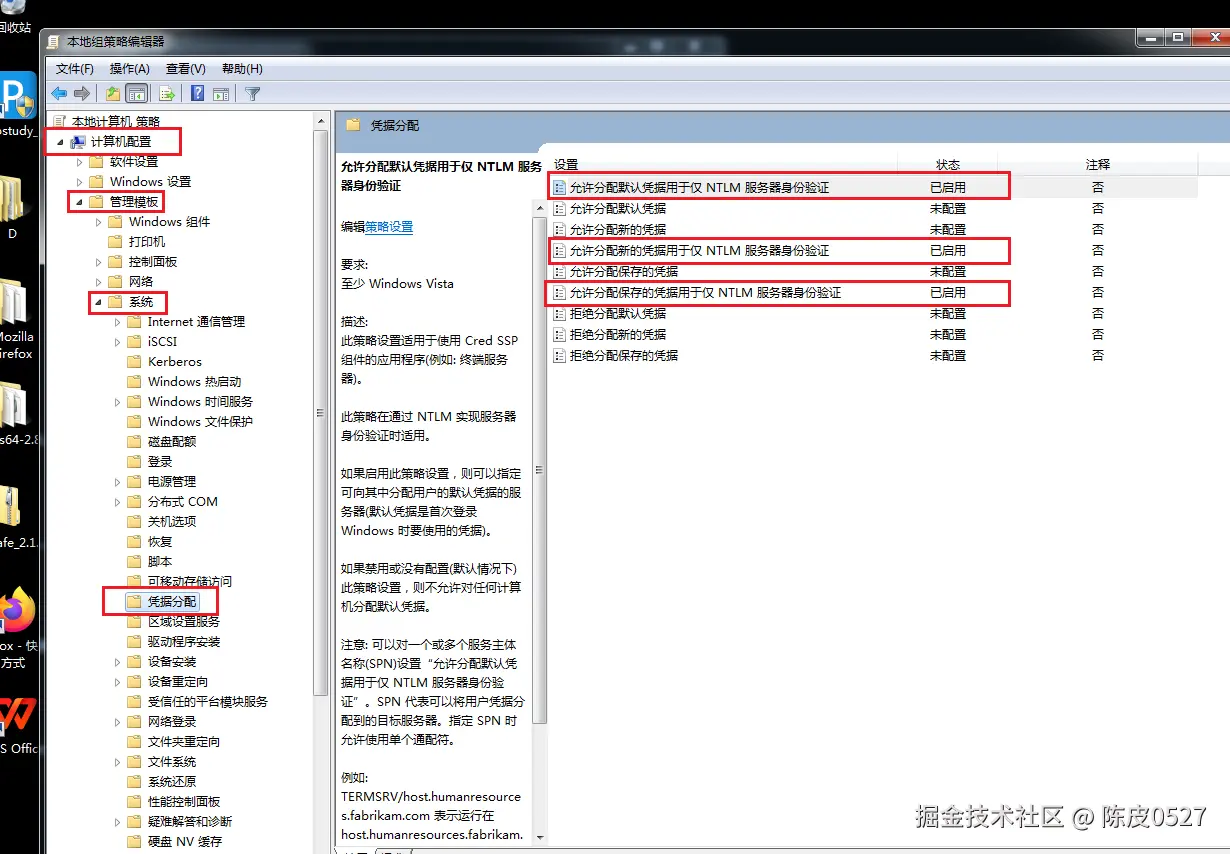This screenshot has height=854, width=1230.
Task: Click the Filter funnel toolbar icon
Action: pyautogui.click(x=252, y=93)
